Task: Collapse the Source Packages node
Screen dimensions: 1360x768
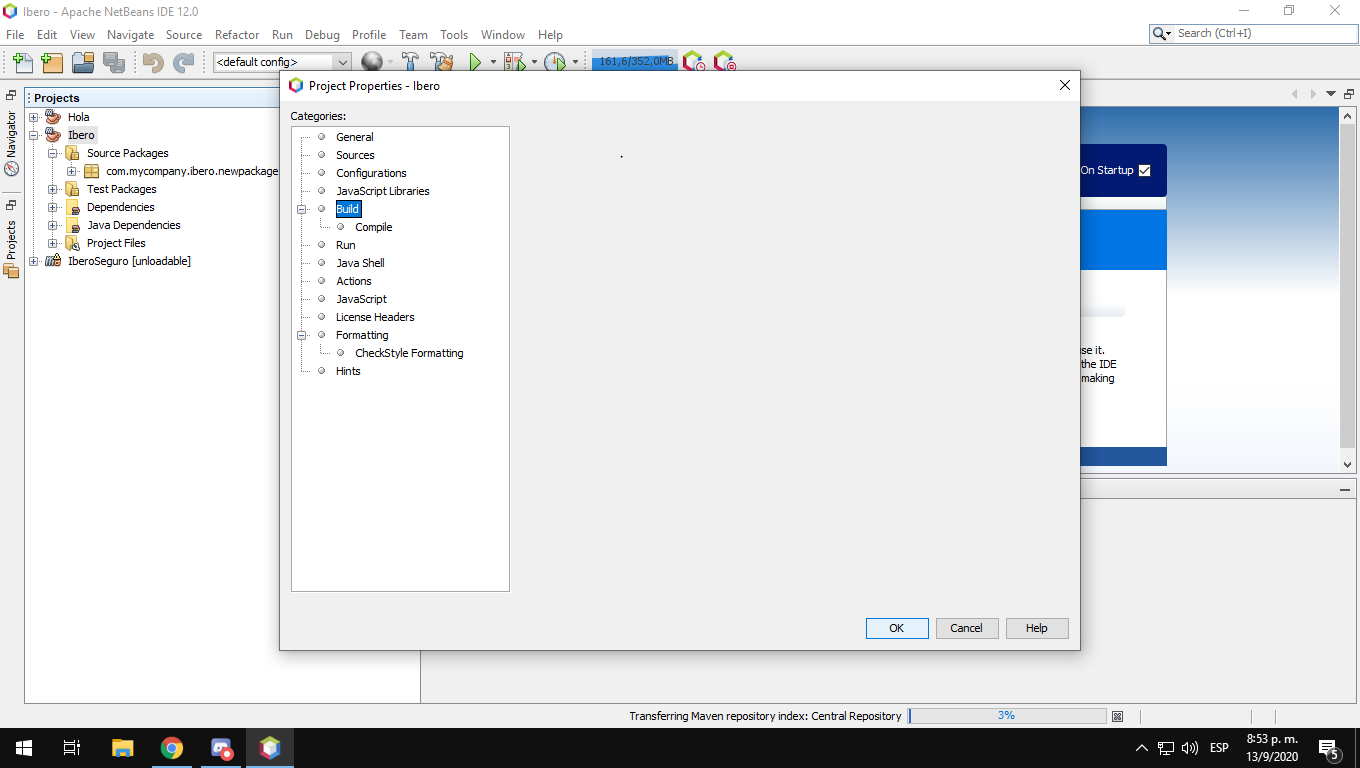Action: [x=53, y=153]
